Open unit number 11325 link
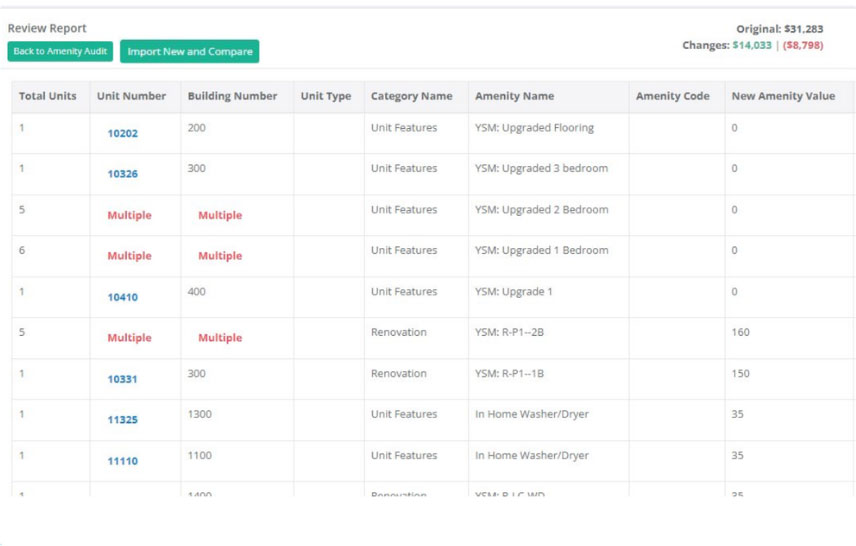 pyautogui.click(x=122, y=419)
